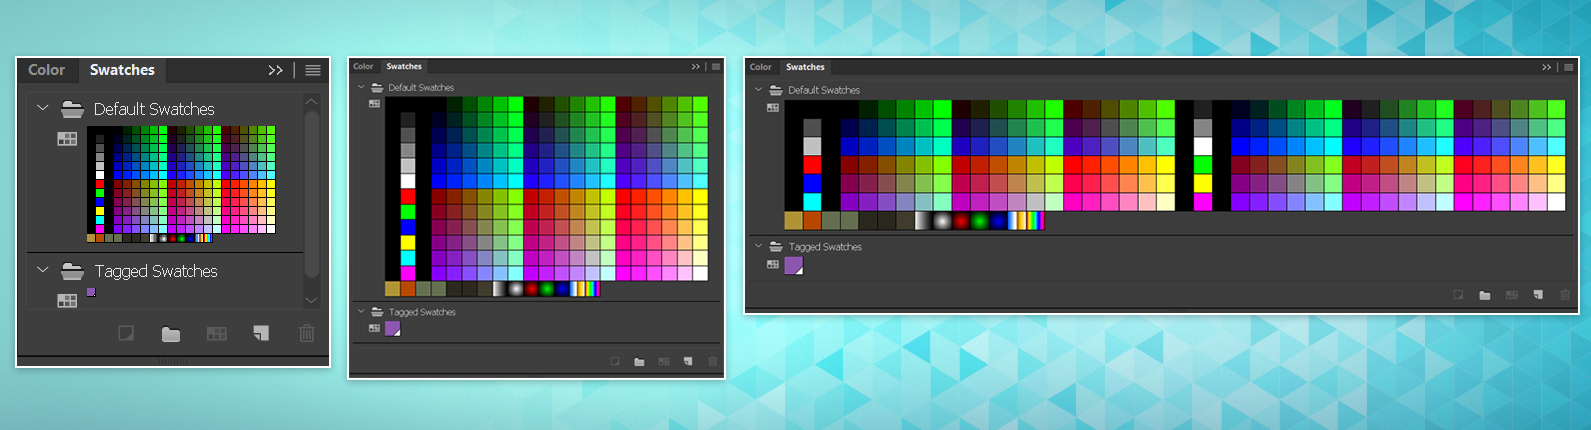Screen dimensions: 1591x430
Task: Open the panel menu icon of the widest panel
Action: 1569,67
